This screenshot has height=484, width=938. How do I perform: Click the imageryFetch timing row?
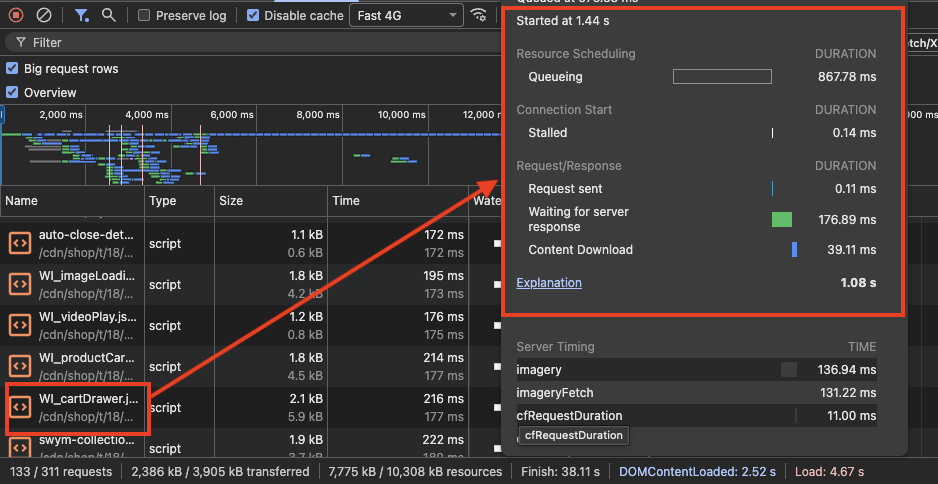[696, 393]
